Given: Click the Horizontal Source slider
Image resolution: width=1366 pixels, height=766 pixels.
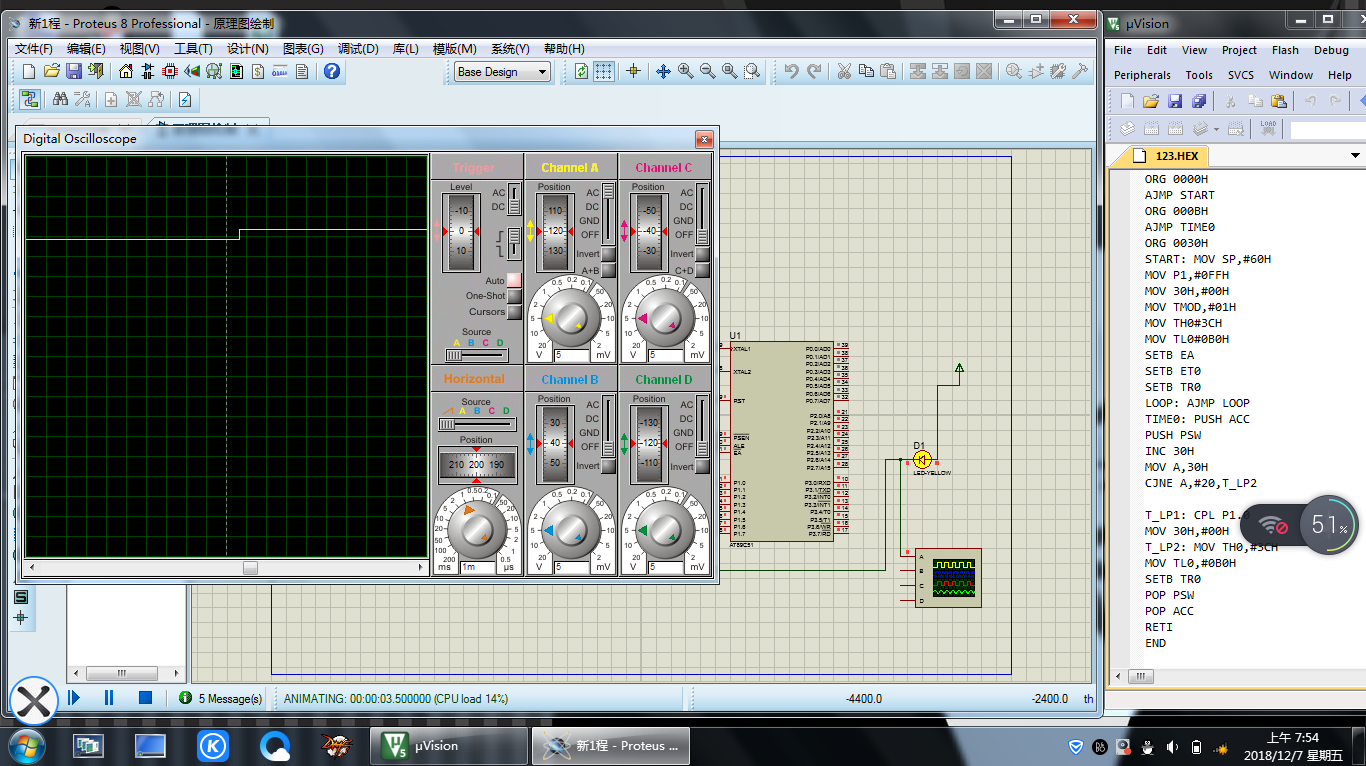Looking at the screenshot, I should (477, 424).
